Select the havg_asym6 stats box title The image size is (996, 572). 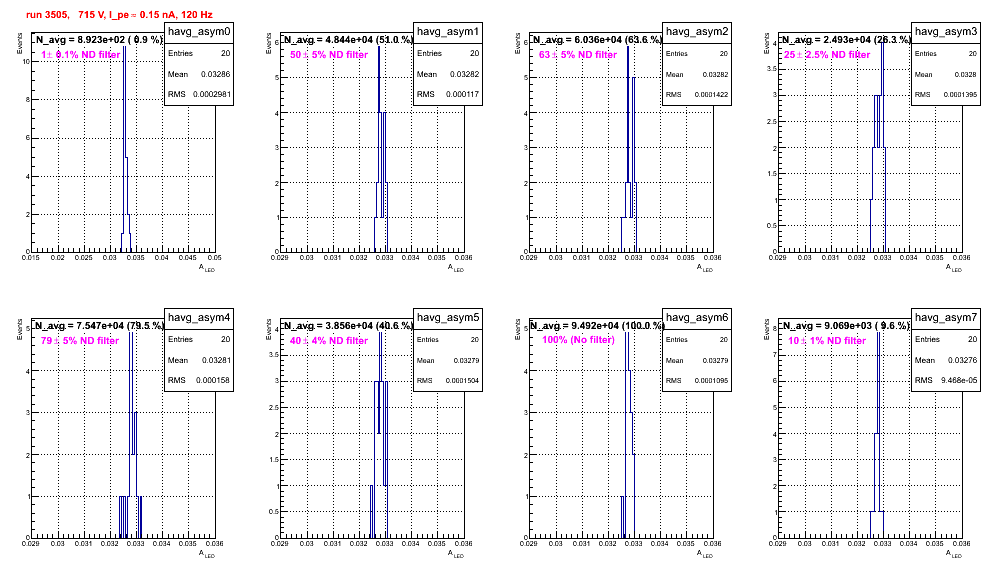click(x=697, y=318)
